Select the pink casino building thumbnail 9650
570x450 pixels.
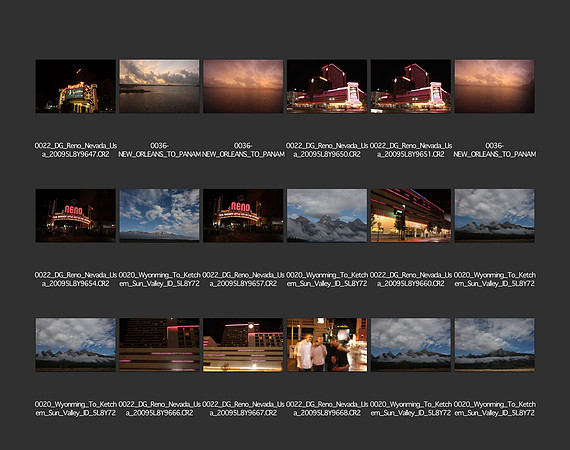327,86
